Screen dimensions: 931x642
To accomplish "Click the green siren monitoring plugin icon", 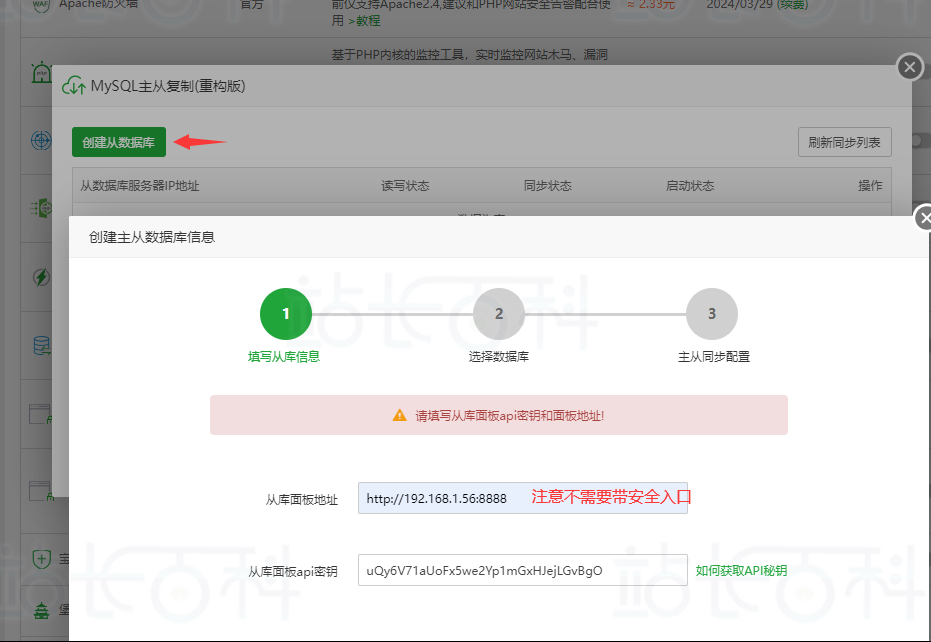I will click(x=40, y=74).
